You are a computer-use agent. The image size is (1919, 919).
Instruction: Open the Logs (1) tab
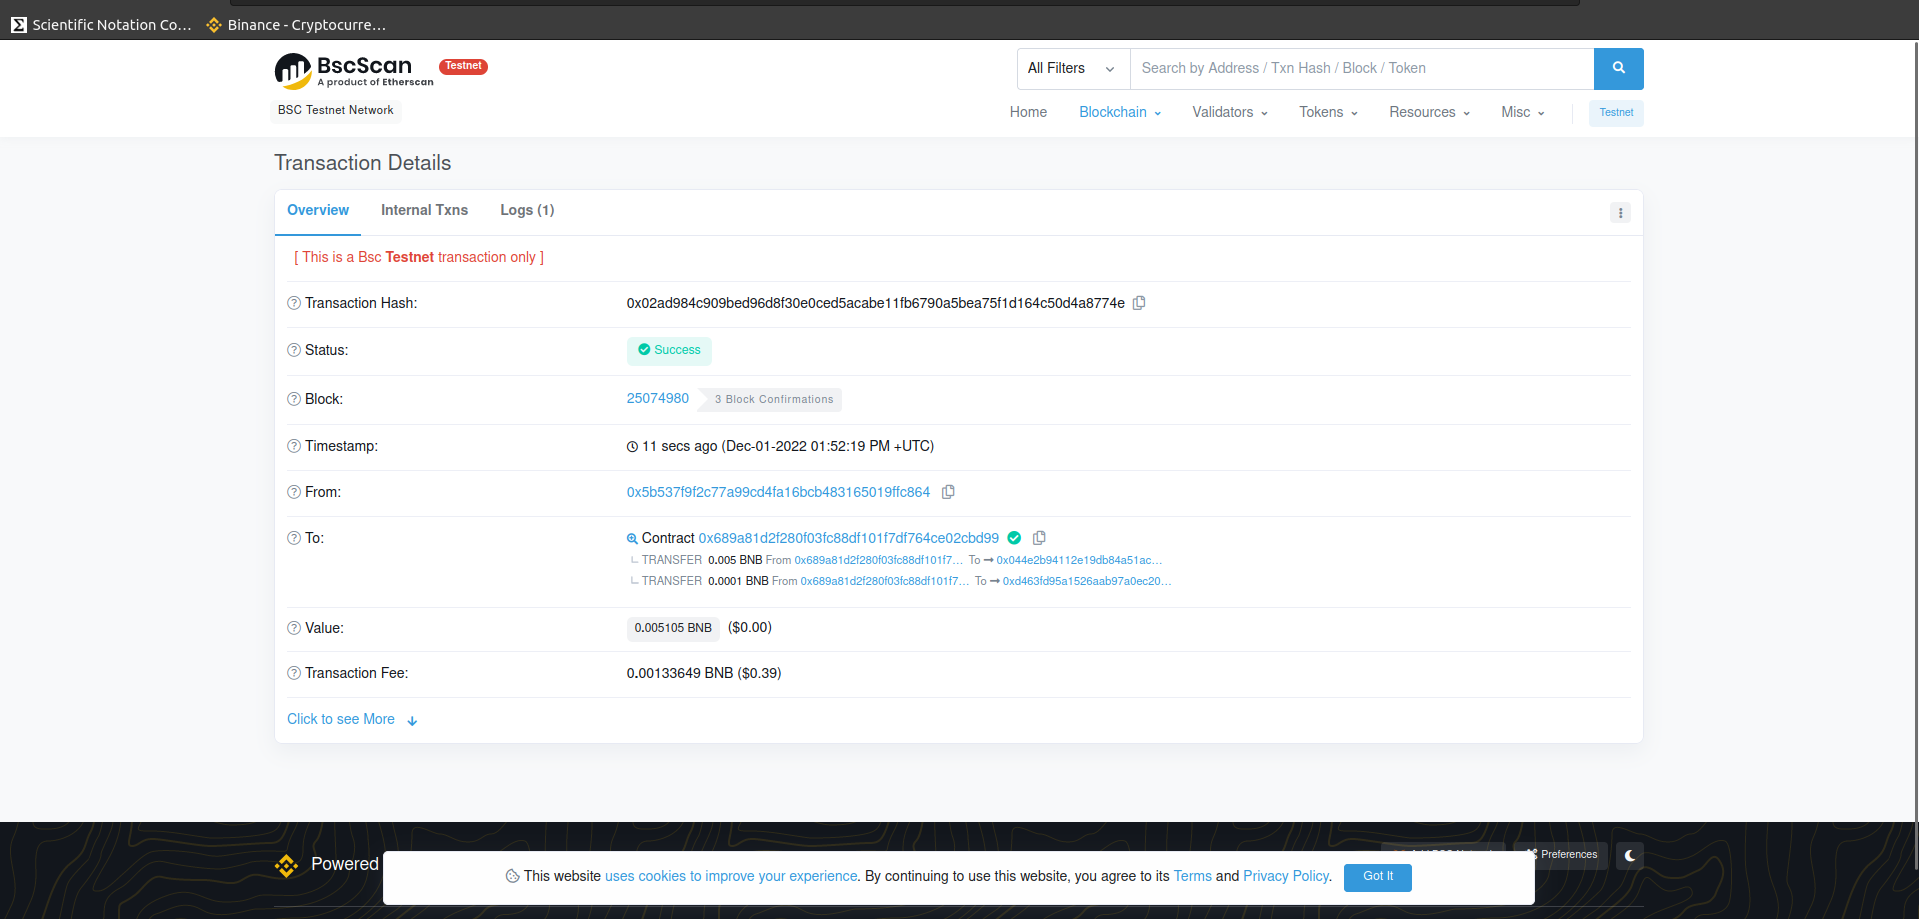pyautogui.click(x=527, y=210)
